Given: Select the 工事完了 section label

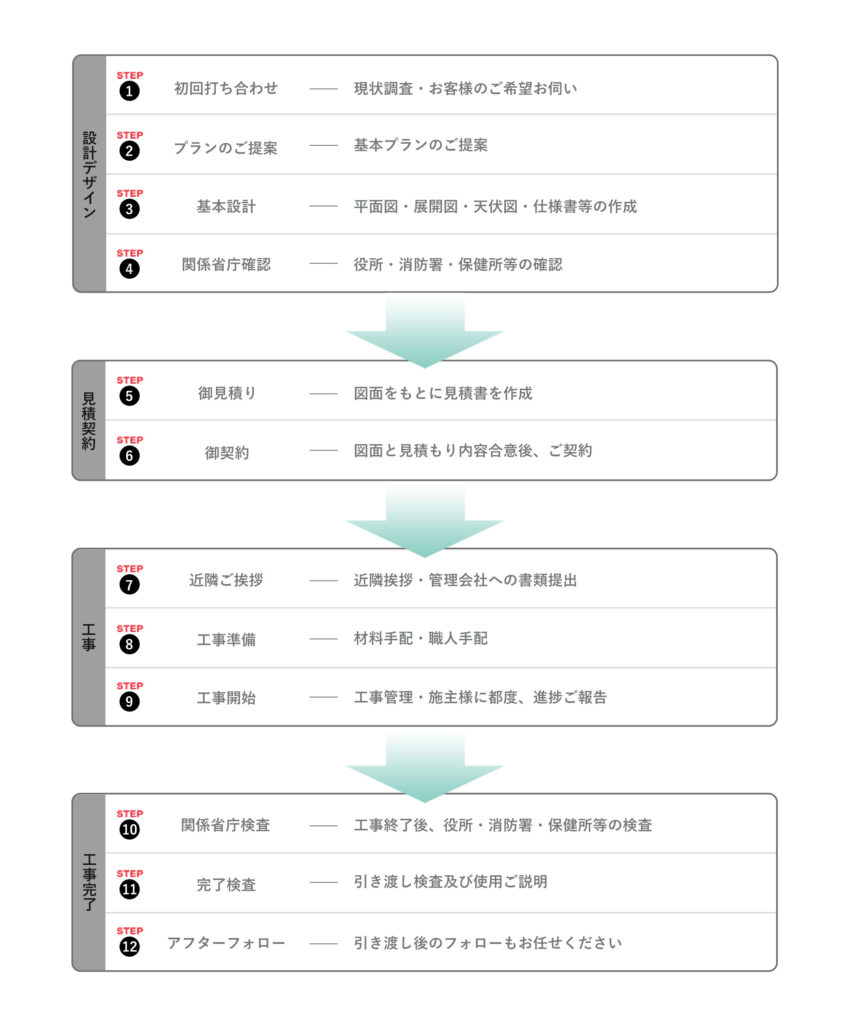Looking at the screenshot, I should pyautogui.click(x=89, y=882).
